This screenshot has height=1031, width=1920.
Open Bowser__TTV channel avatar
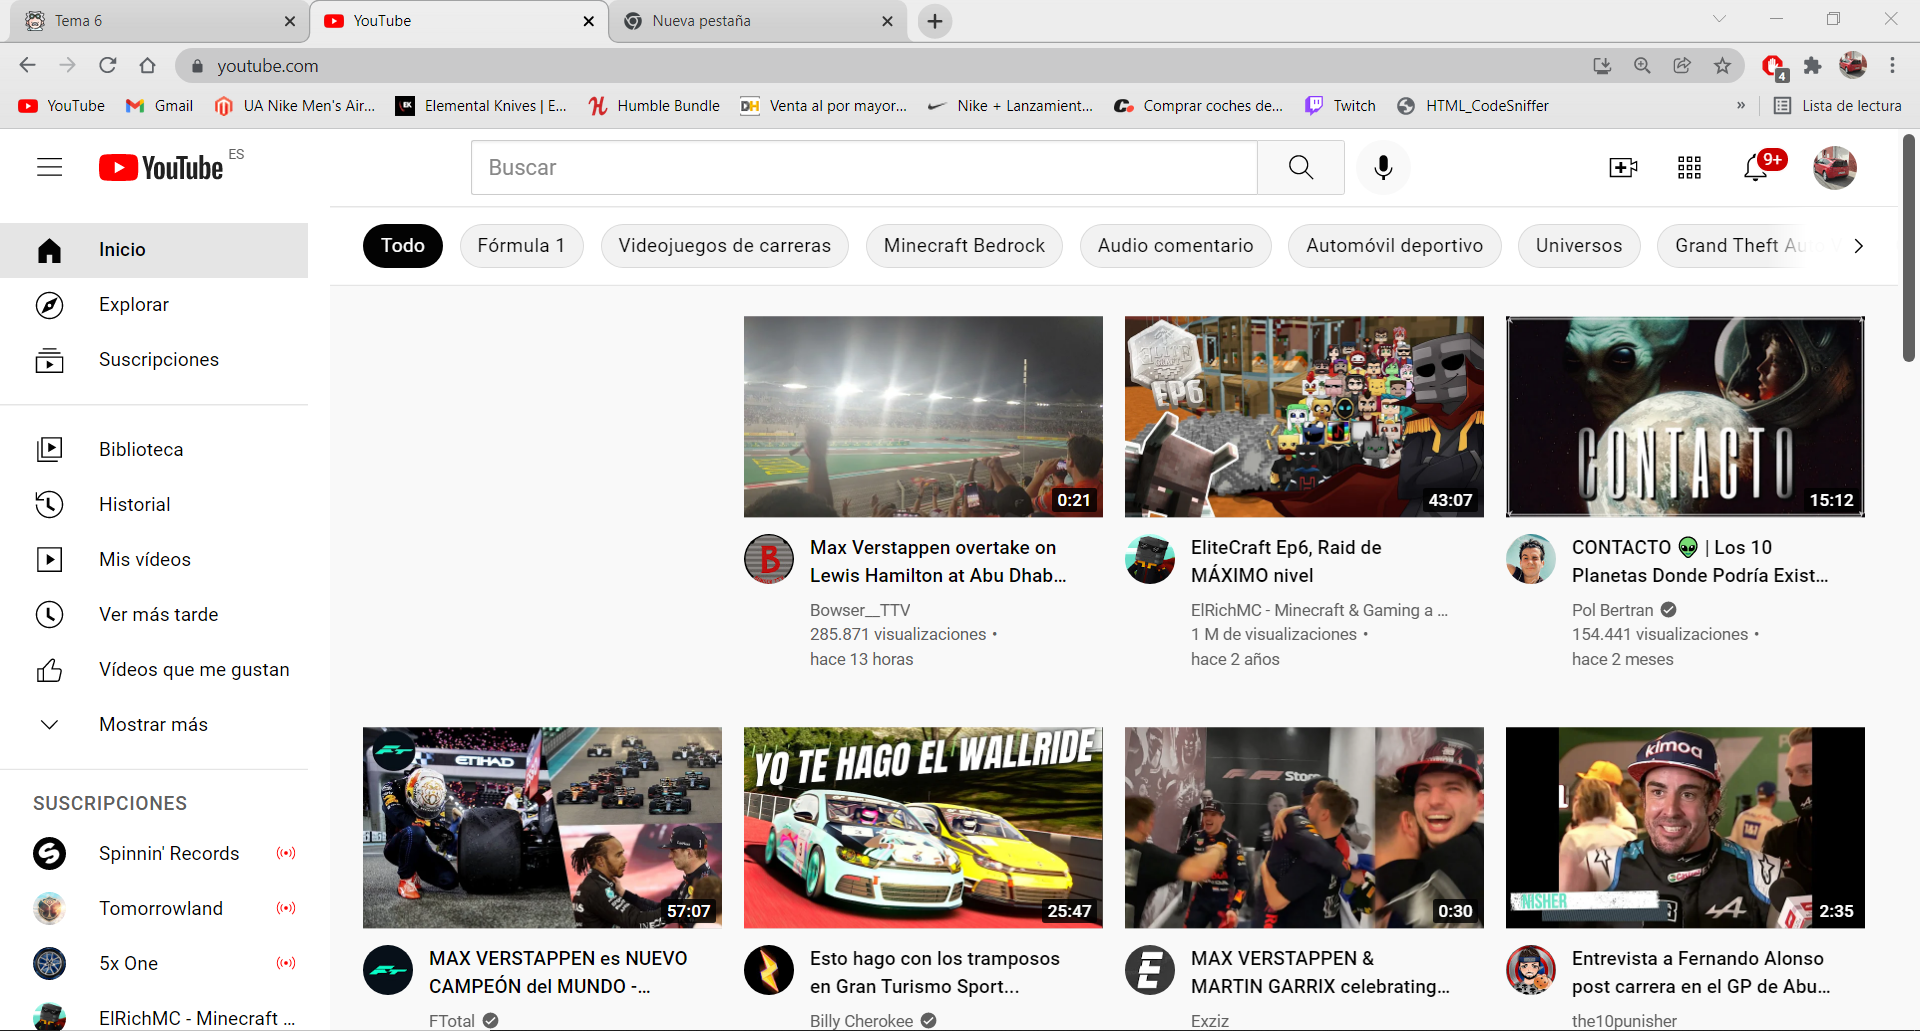pos(769,559)
